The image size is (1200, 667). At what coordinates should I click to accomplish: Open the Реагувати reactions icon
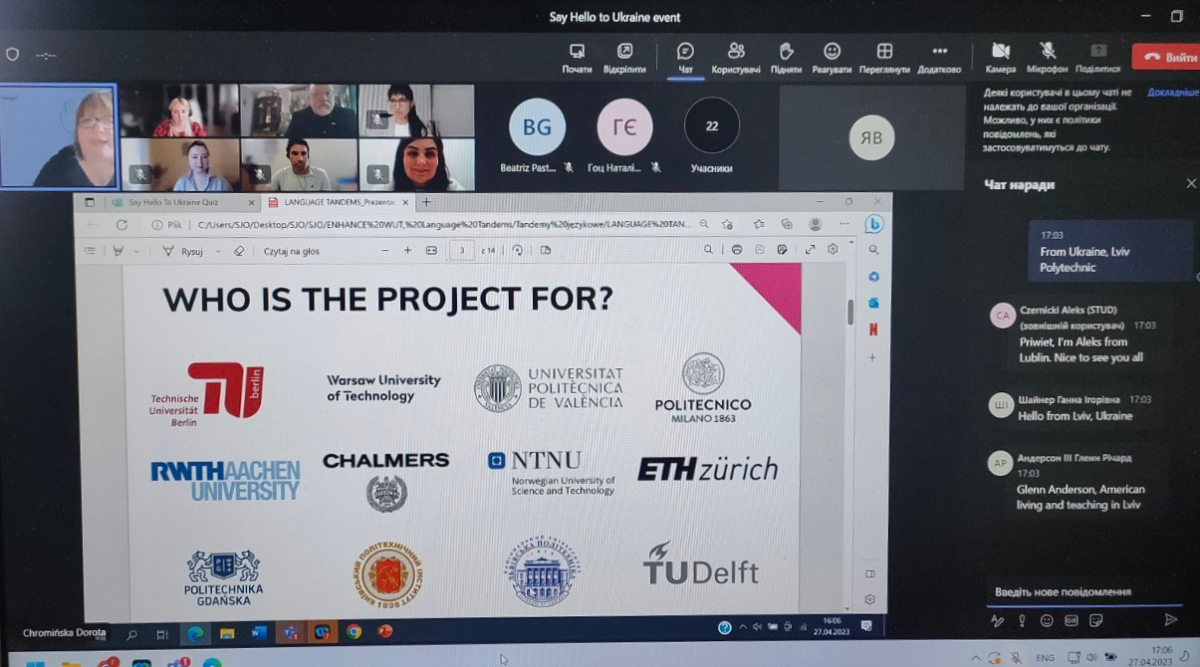tap(831, 52)
